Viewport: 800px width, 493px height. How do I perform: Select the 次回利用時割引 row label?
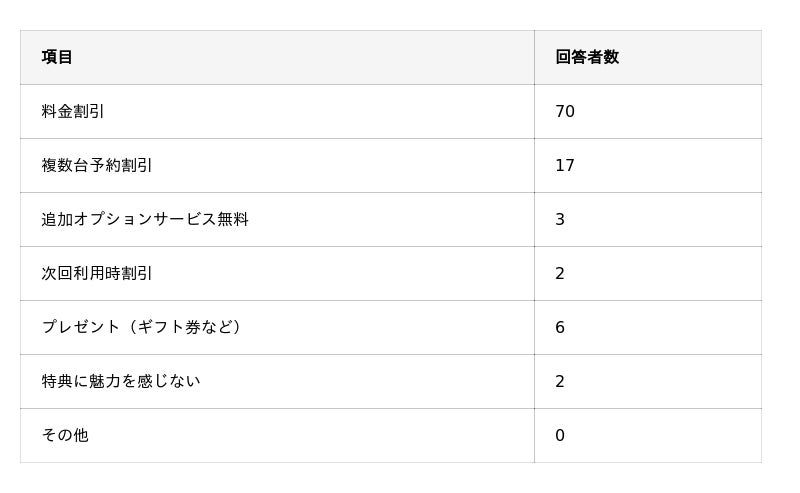coord(97,273)
